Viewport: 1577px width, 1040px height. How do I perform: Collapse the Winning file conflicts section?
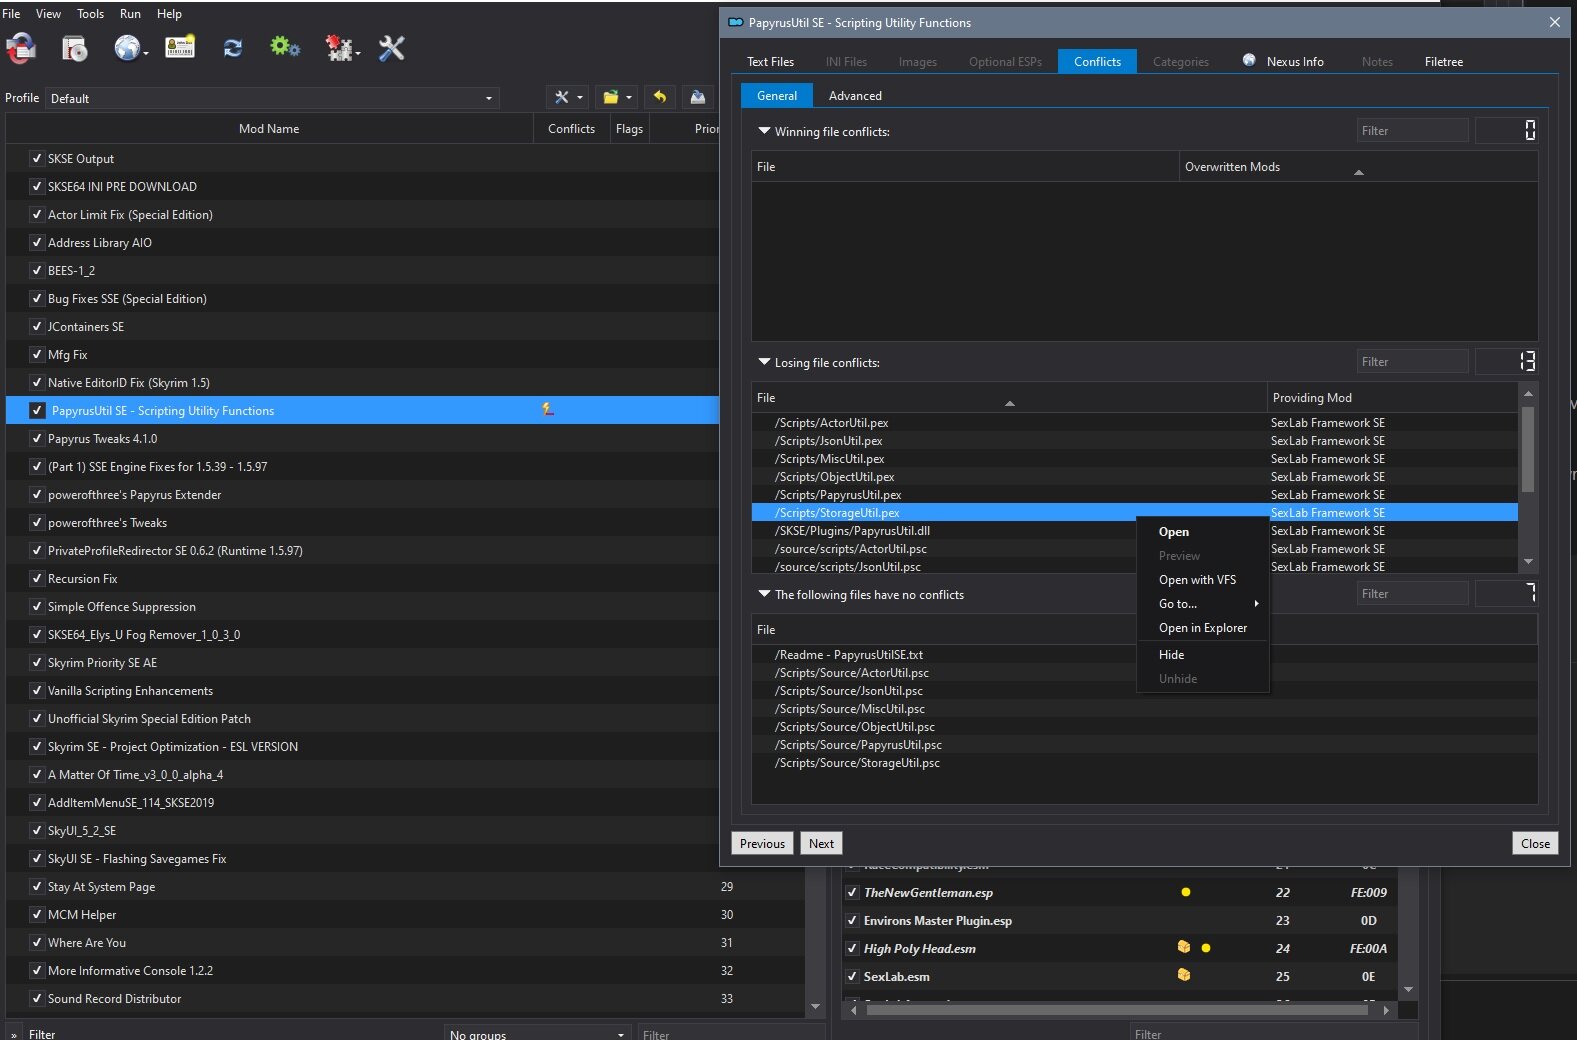765,131
